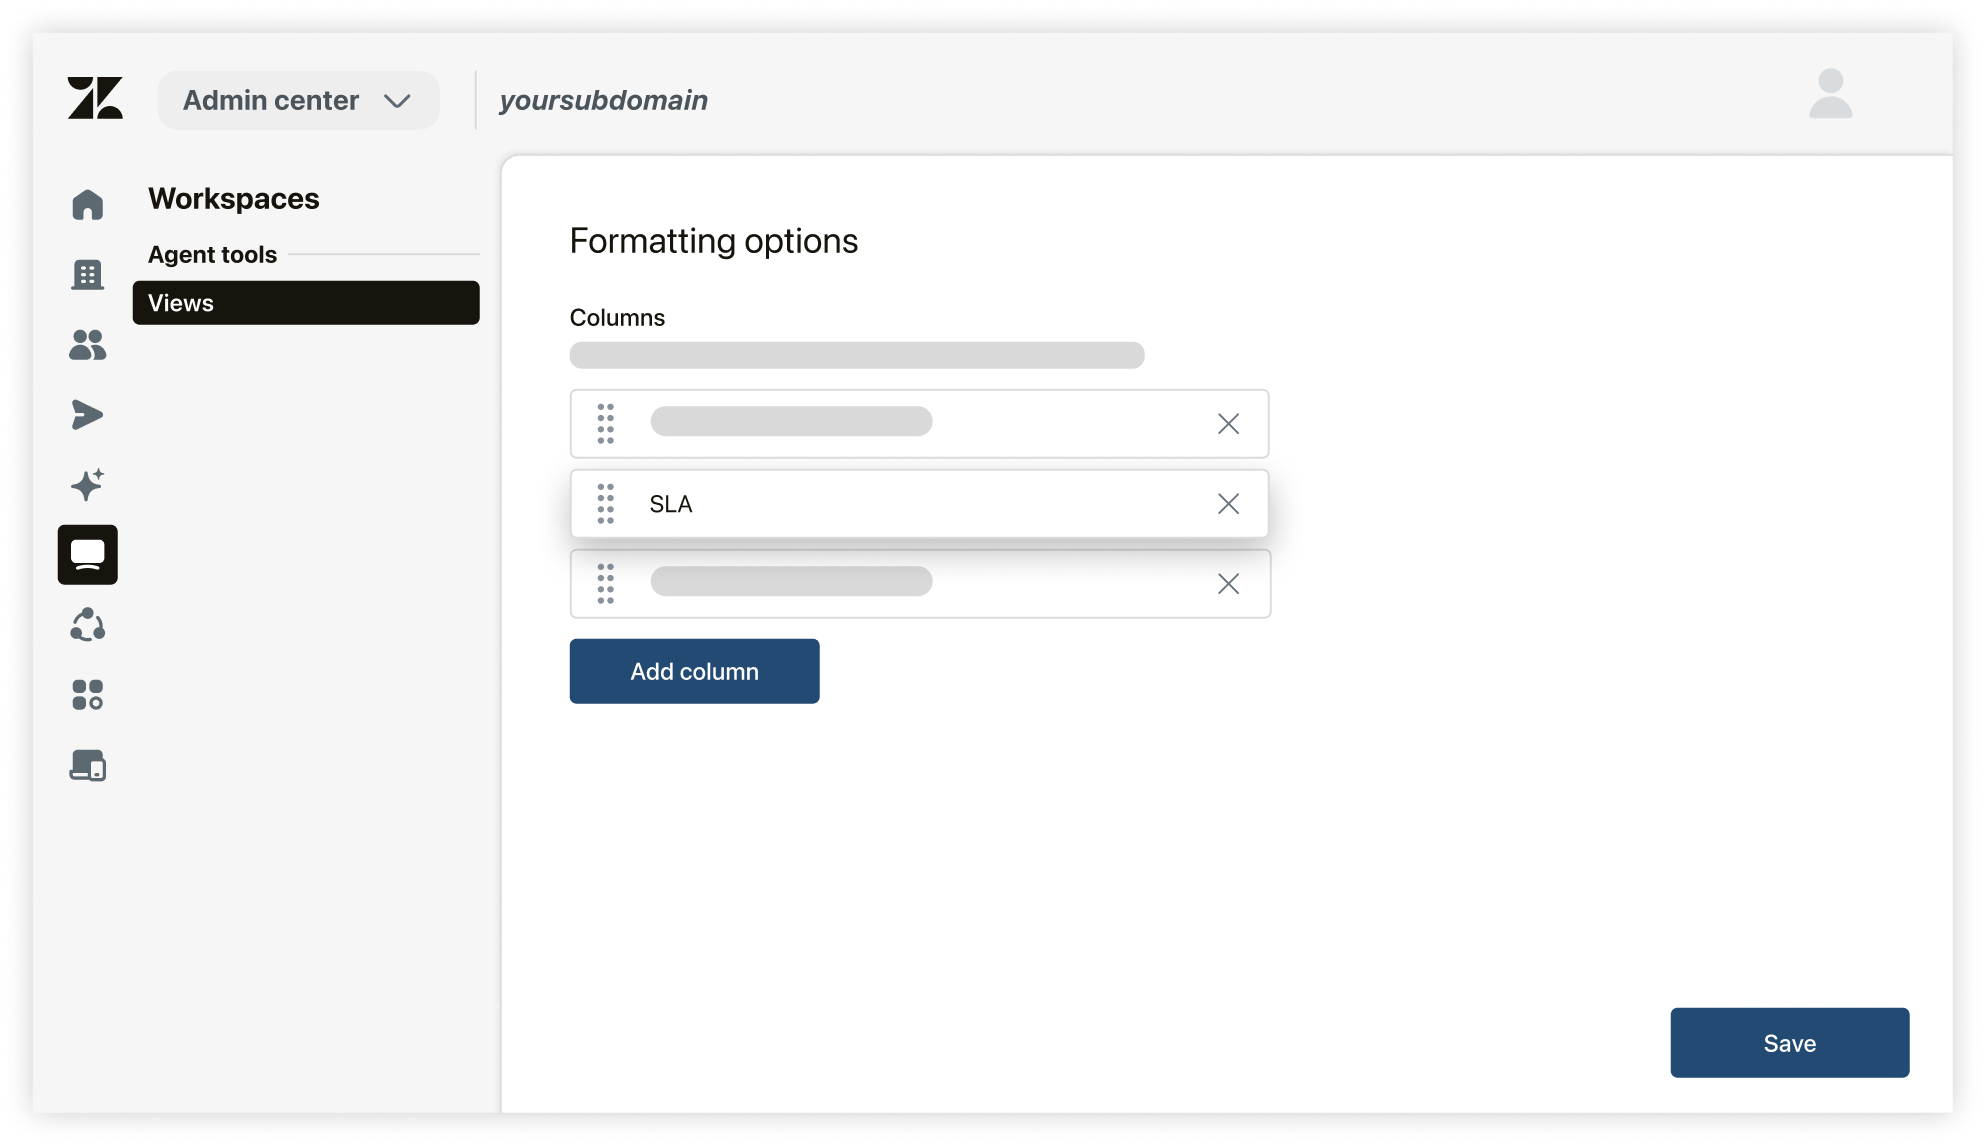Open the Objects and rules icon
Viewport: 1986px width, 1146px height.
click(x=88, y=626)
